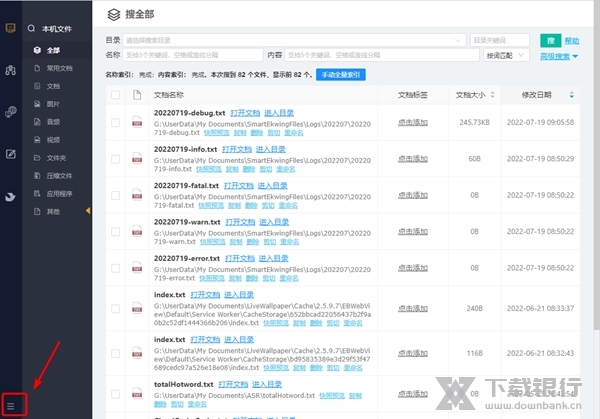
Task: Sort by 文档大小 column arrows
Action: [492, 95]
